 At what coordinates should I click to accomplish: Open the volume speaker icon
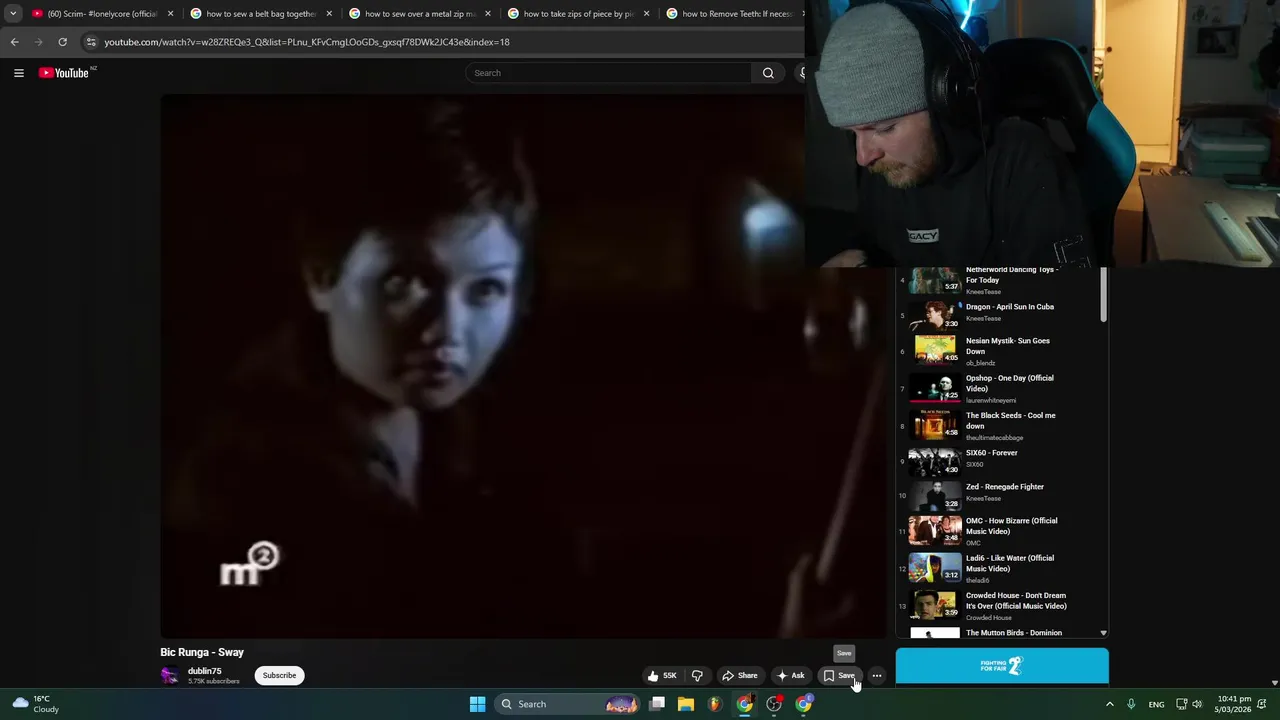[x=1197, y=704]
